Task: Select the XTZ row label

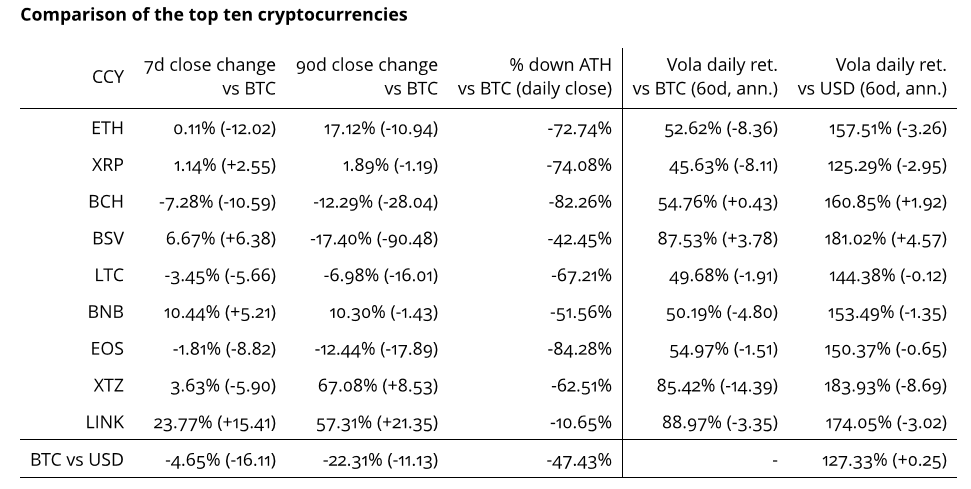Action: 107,385
